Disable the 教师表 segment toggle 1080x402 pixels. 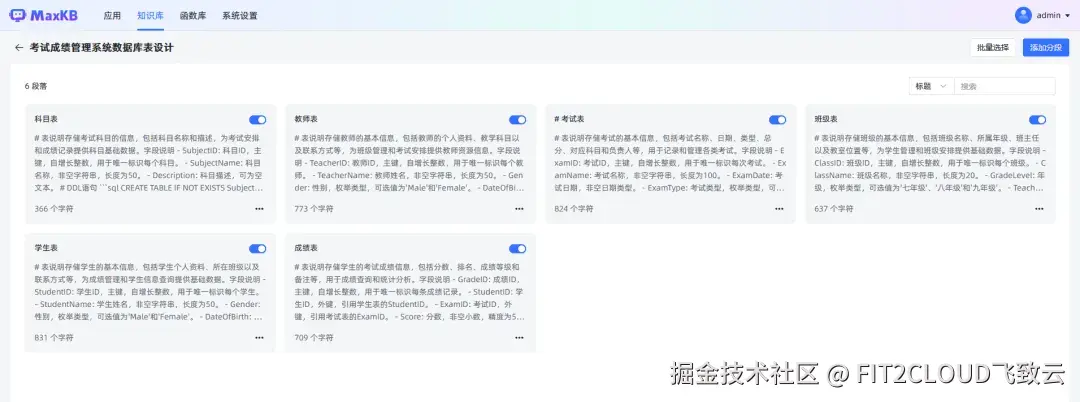517,120
